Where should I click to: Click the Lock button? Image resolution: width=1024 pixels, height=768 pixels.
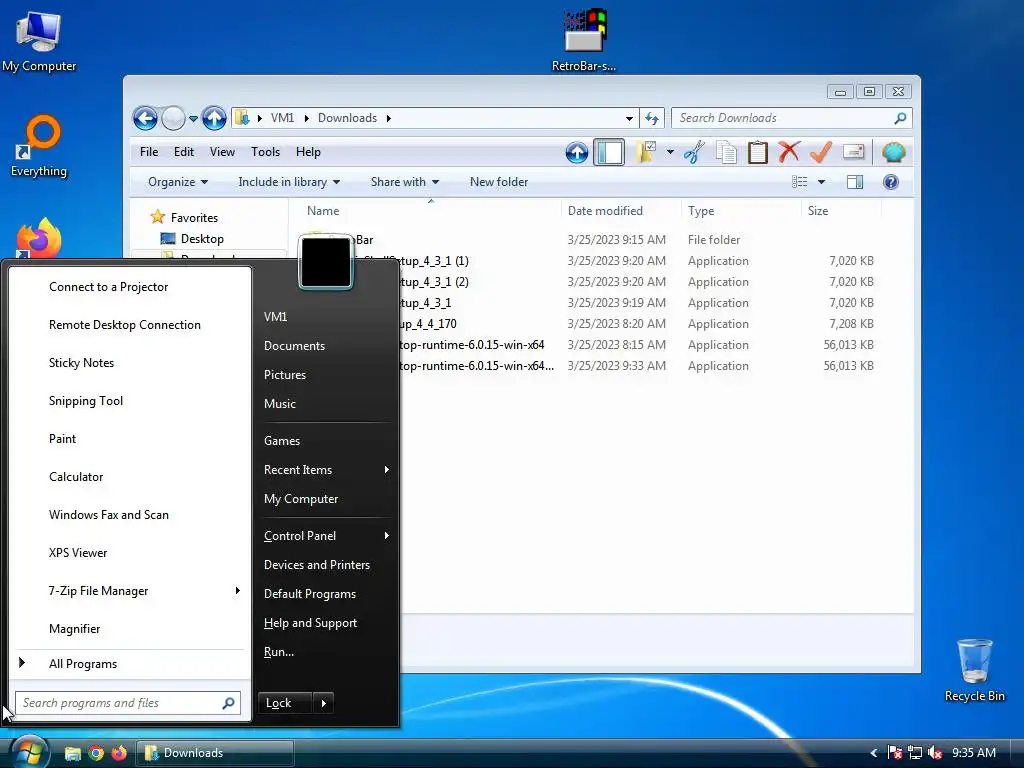tap(285, 703)
